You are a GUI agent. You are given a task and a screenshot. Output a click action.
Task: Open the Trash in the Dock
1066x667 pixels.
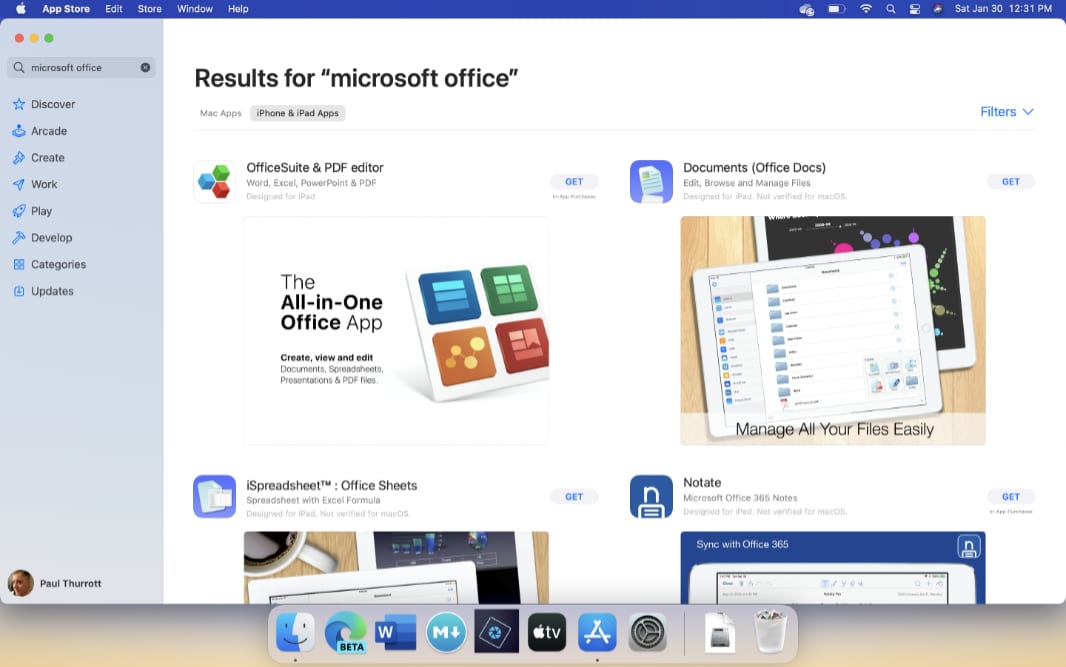coord(770,632)
